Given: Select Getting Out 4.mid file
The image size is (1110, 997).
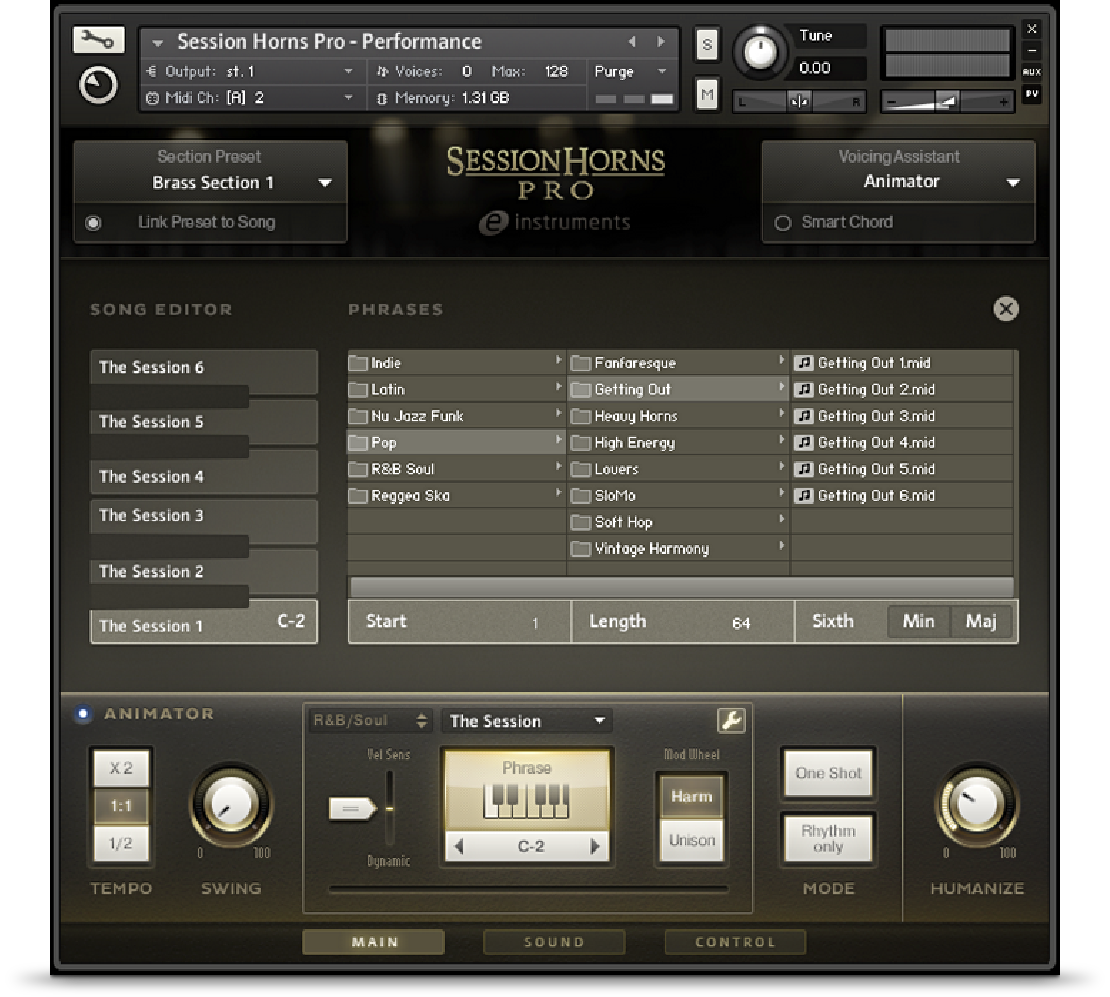Looking at the screenshot, I should click(903, 443).
